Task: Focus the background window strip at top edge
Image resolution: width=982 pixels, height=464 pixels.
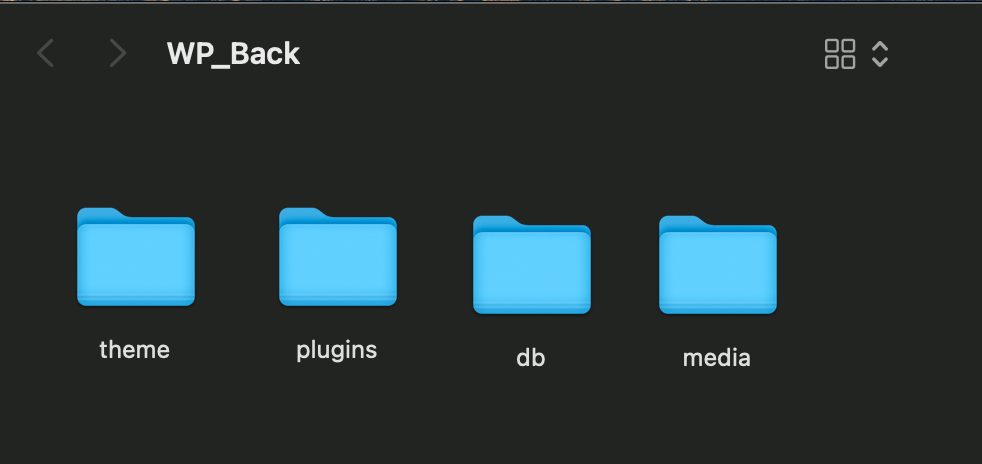Action: tap(491, 1)
